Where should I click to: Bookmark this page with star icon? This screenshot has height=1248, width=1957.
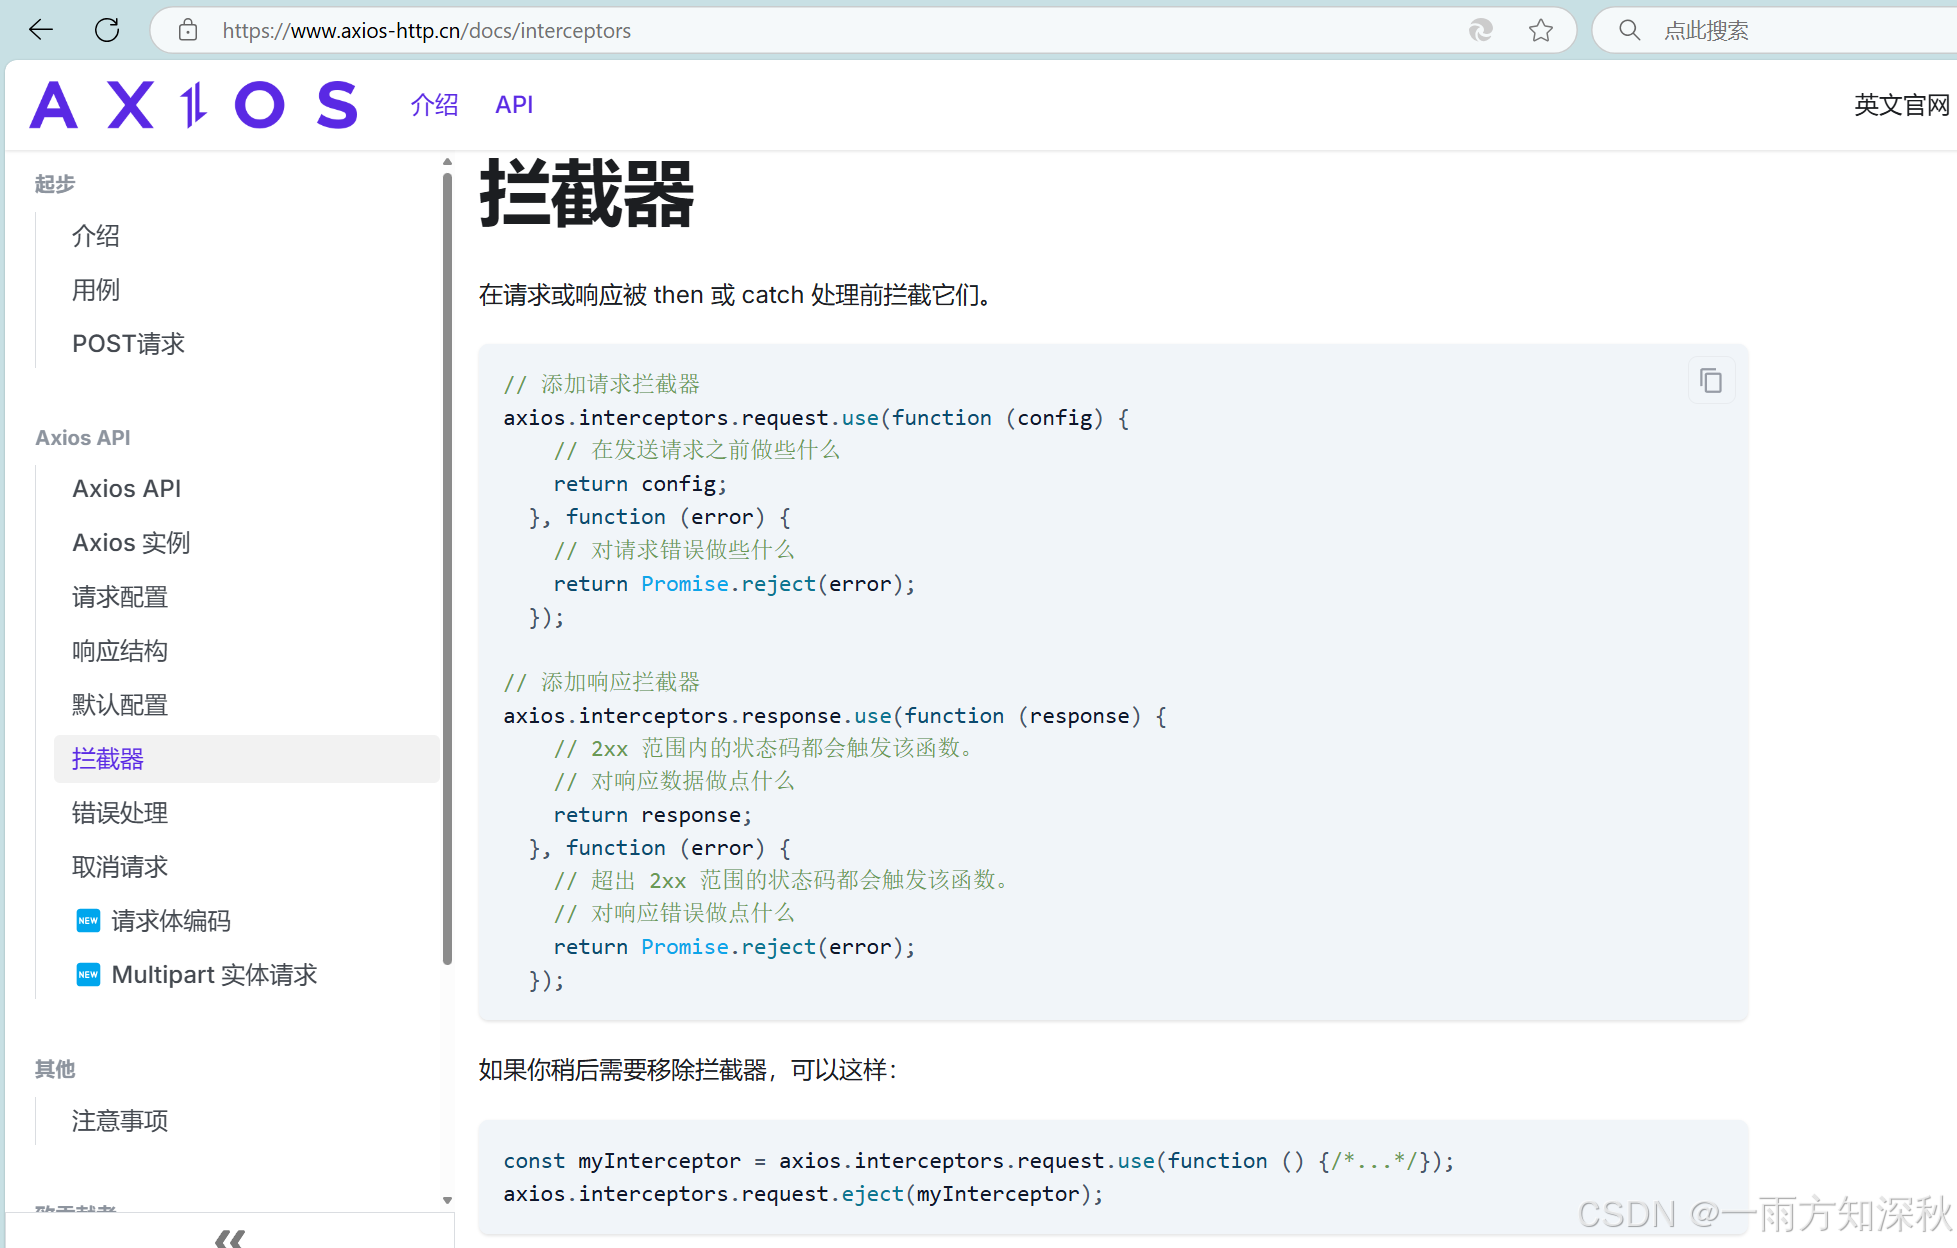1540,30
